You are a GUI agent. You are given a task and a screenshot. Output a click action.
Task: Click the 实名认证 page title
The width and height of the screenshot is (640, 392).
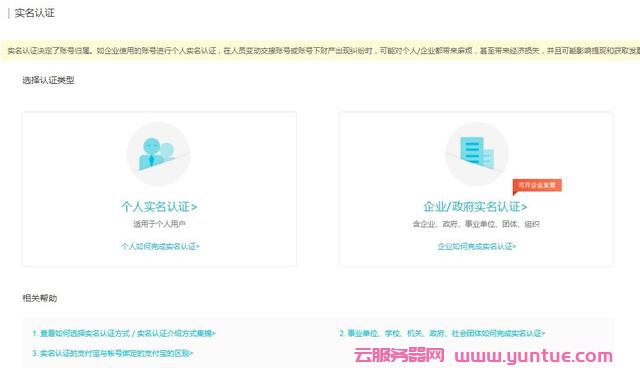tap(34, 13)
